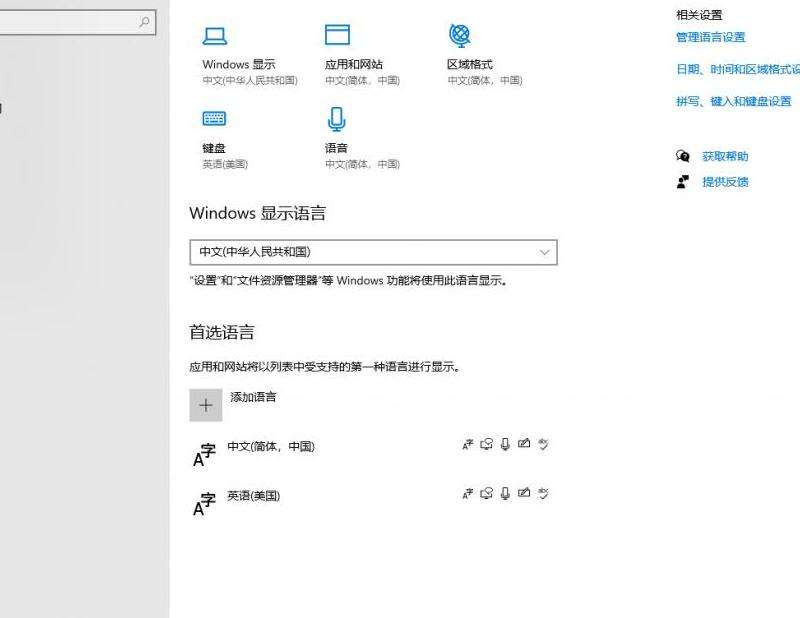Open the 提供反馈 link

pyautogui.click(x=725, y=182)
